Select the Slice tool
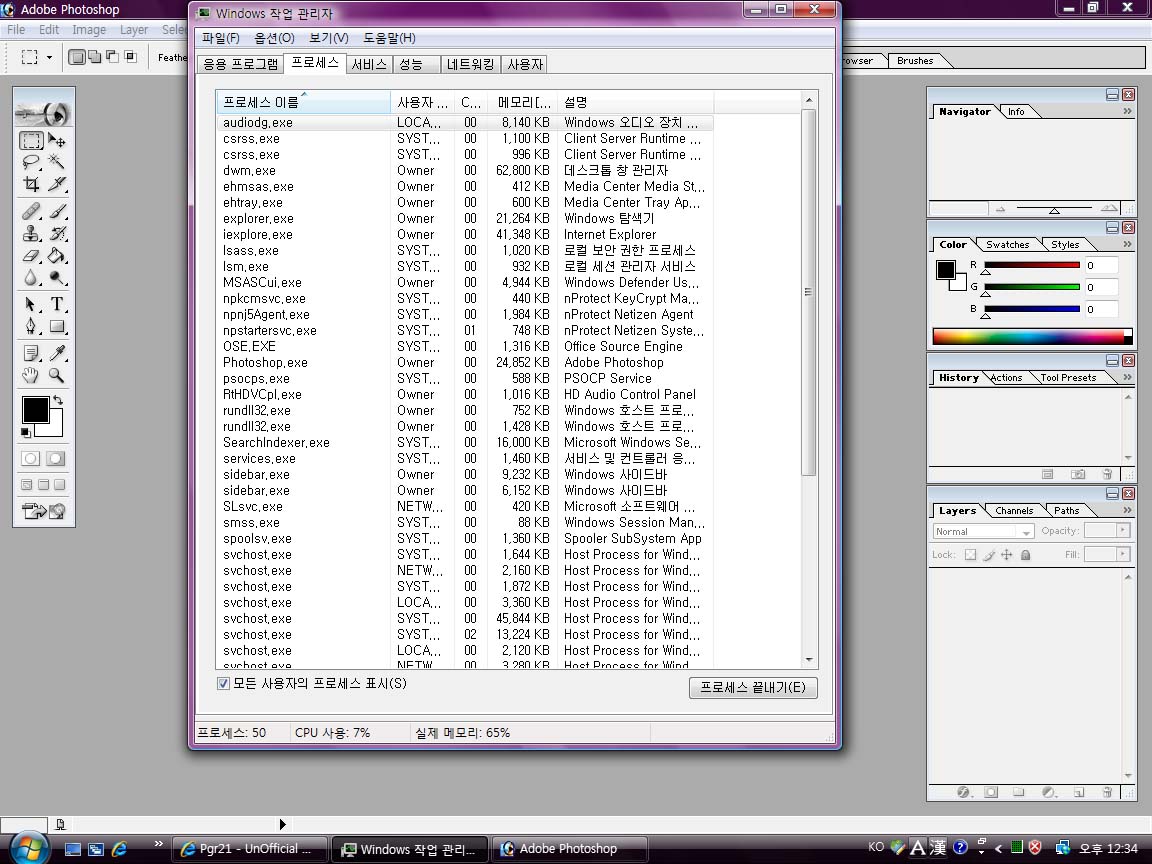 click(x=57, y=184)
